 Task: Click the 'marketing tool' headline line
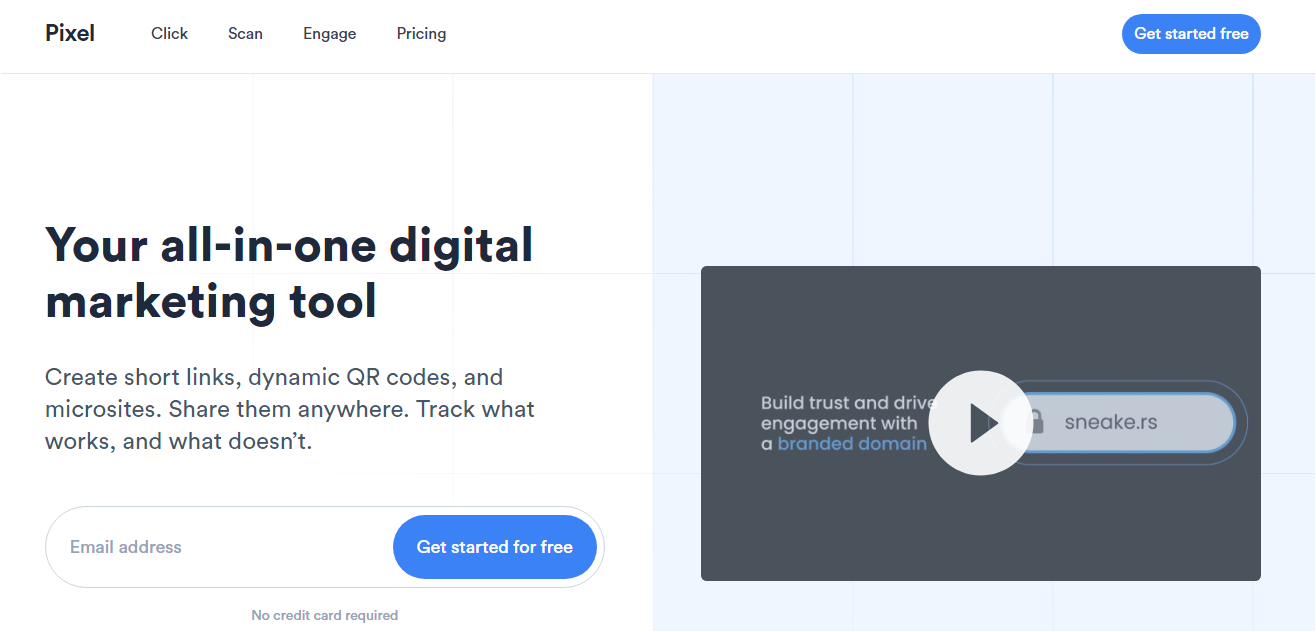pos(211,301)
